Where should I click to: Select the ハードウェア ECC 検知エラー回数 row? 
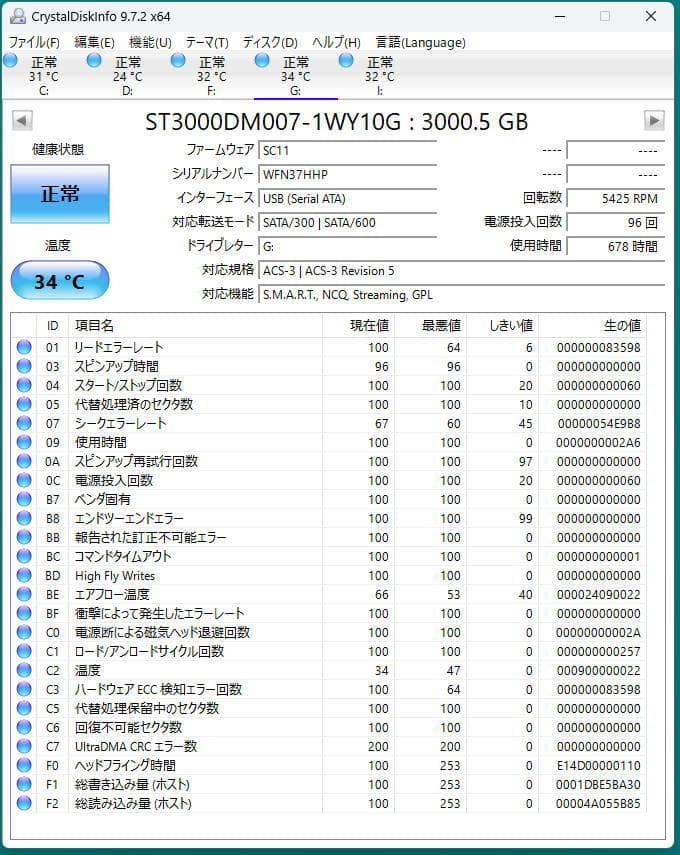point(329,689)
